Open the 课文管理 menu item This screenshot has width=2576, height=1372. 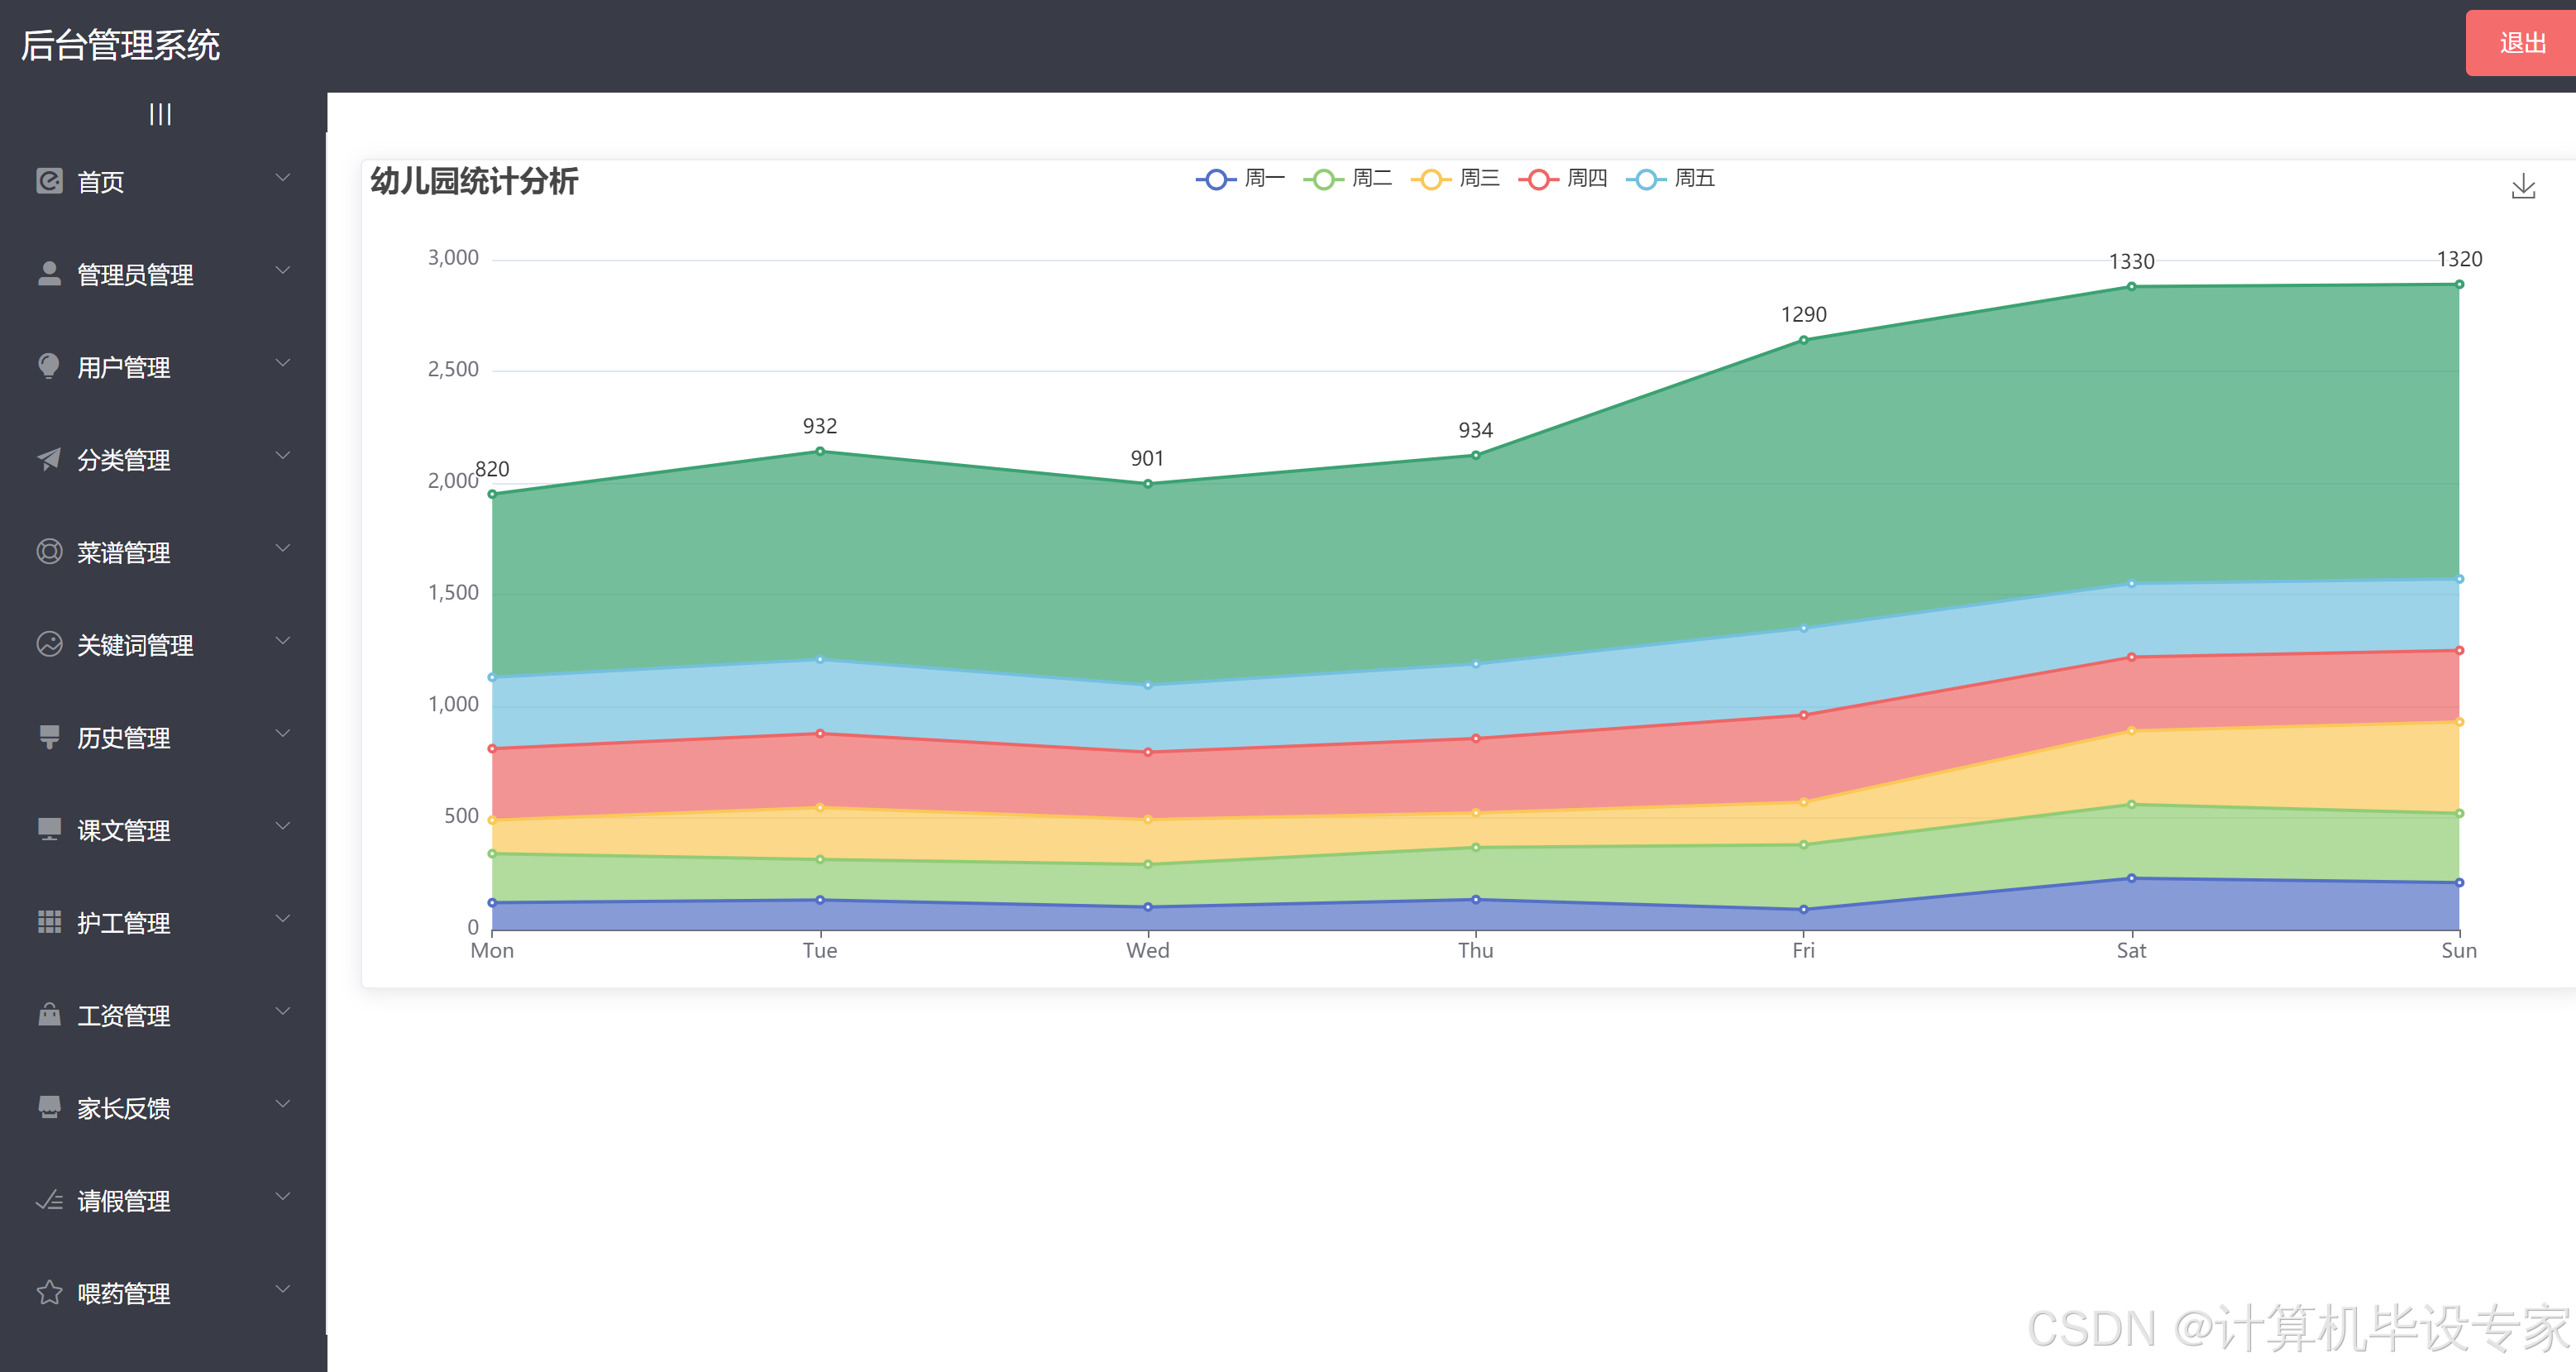124,830
